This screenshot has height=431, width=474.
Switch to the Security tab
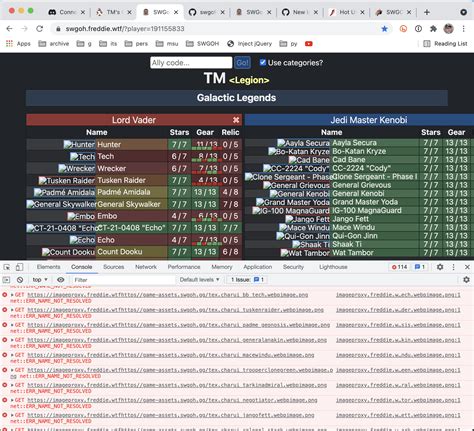tap(293, 267)
